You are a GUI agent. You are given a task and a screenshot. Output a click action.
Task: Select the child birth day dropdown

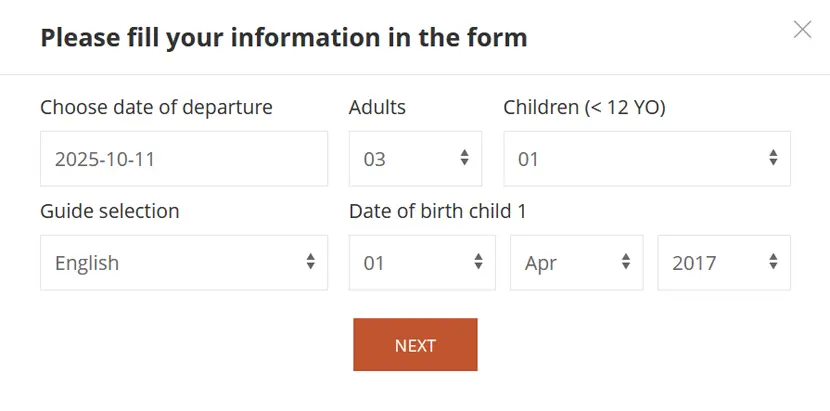coord(421,263)
